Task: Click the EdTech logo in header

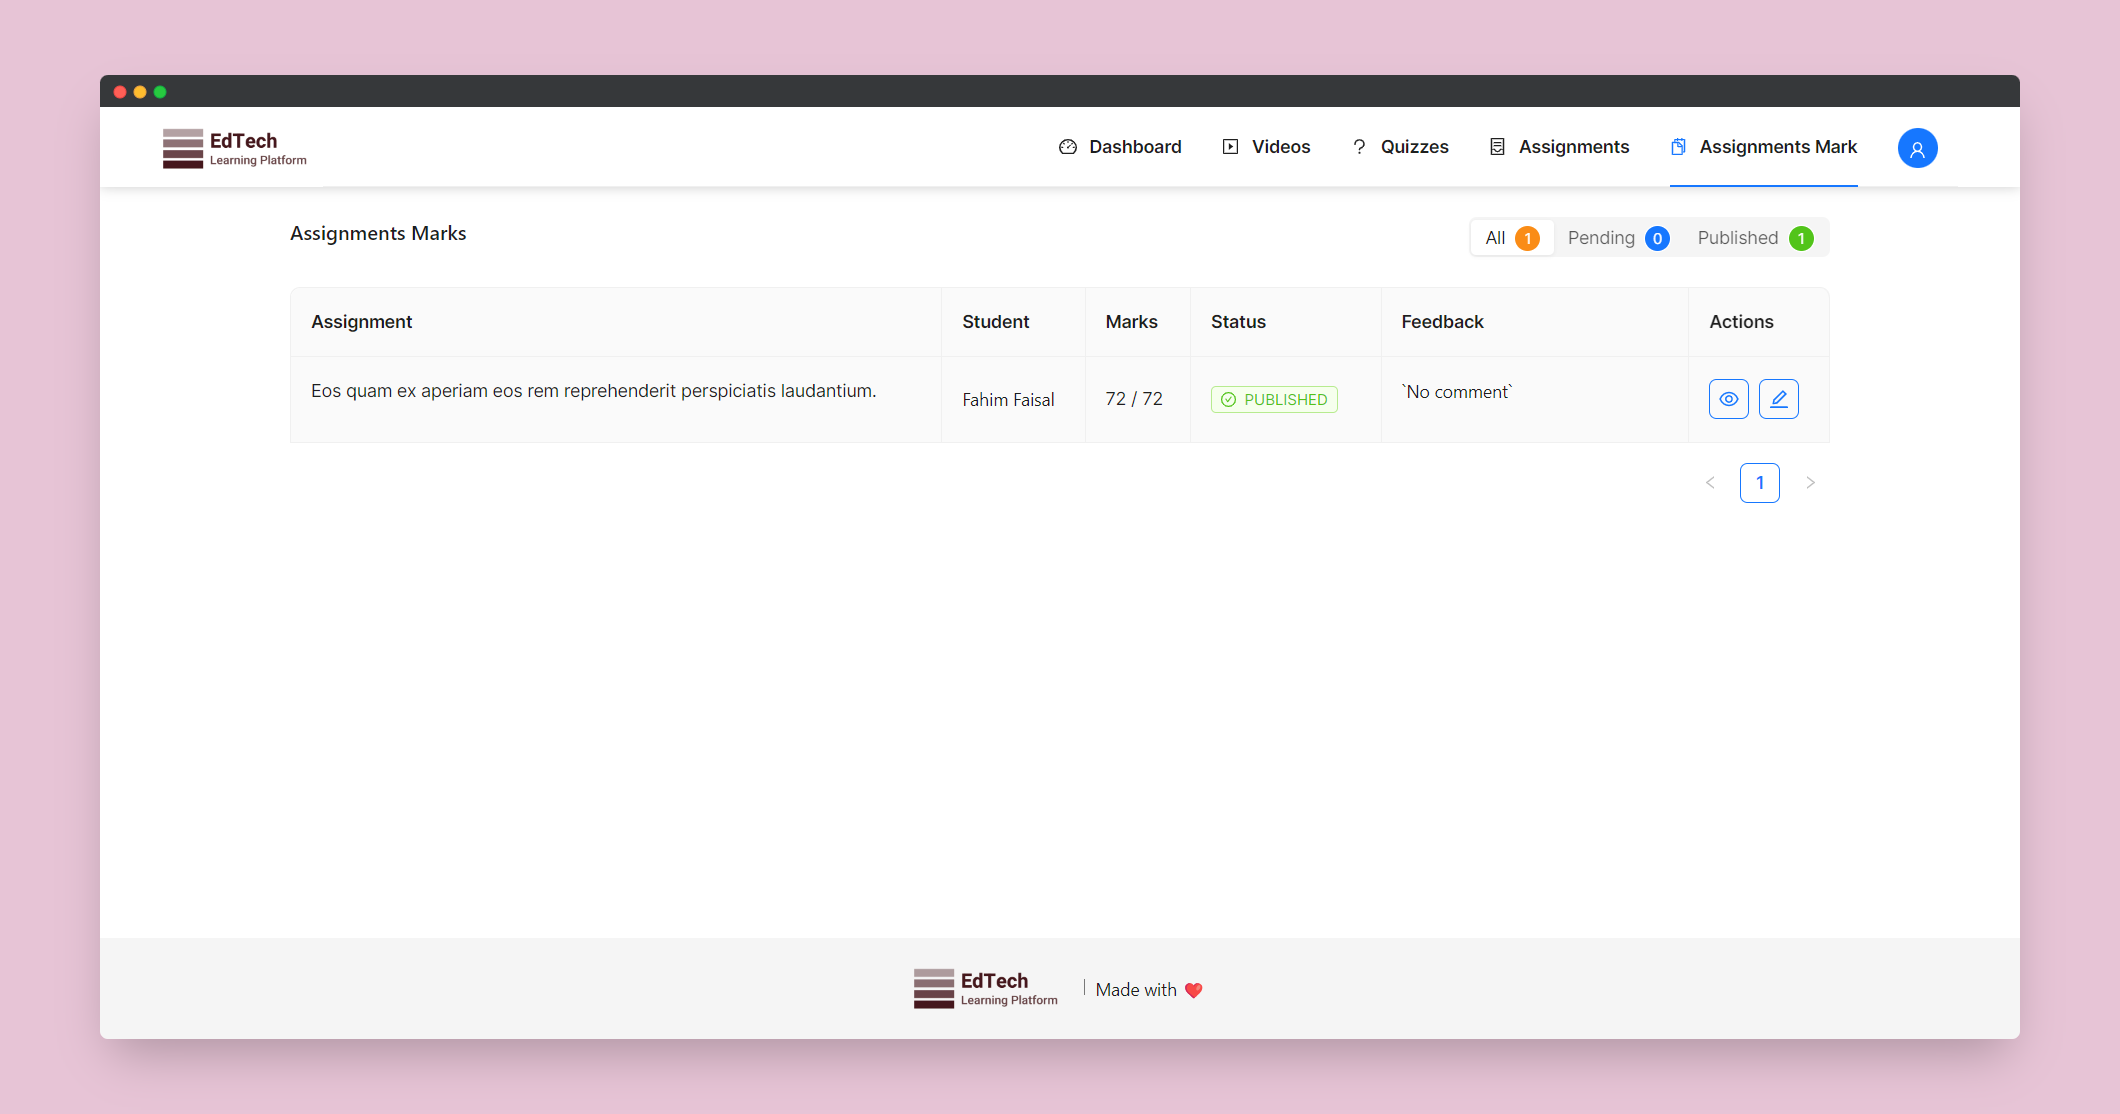Action: [x=235, y=148]
